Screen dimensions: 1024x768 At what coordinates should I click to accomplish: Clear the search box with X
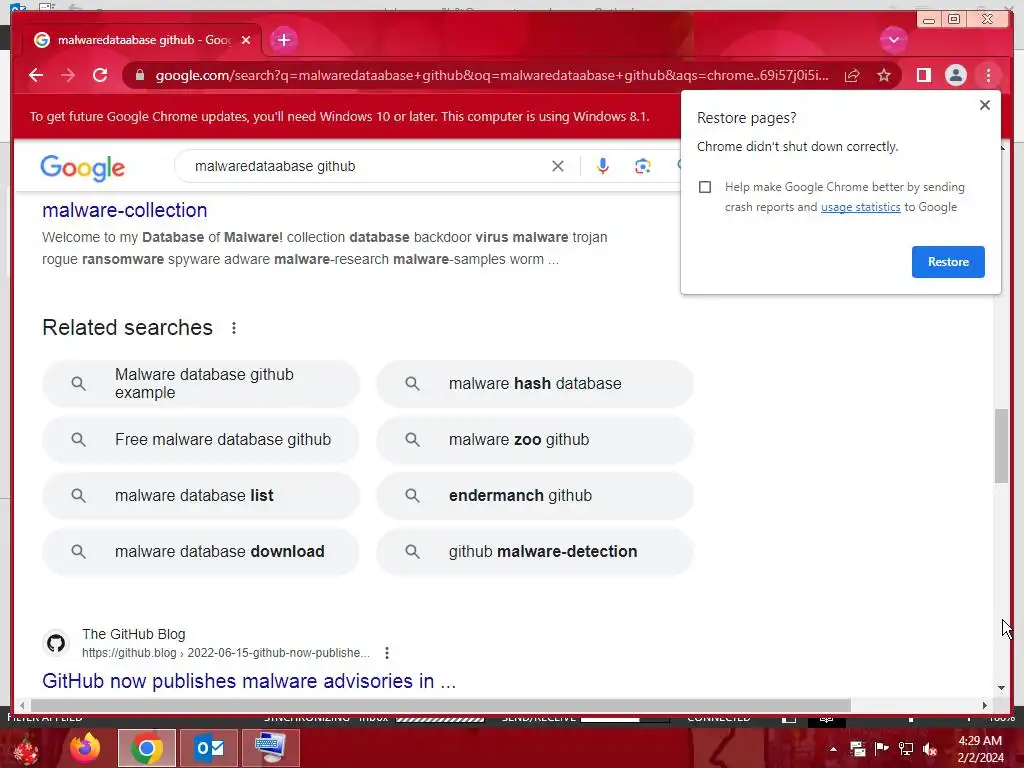(x=558, y=167)
